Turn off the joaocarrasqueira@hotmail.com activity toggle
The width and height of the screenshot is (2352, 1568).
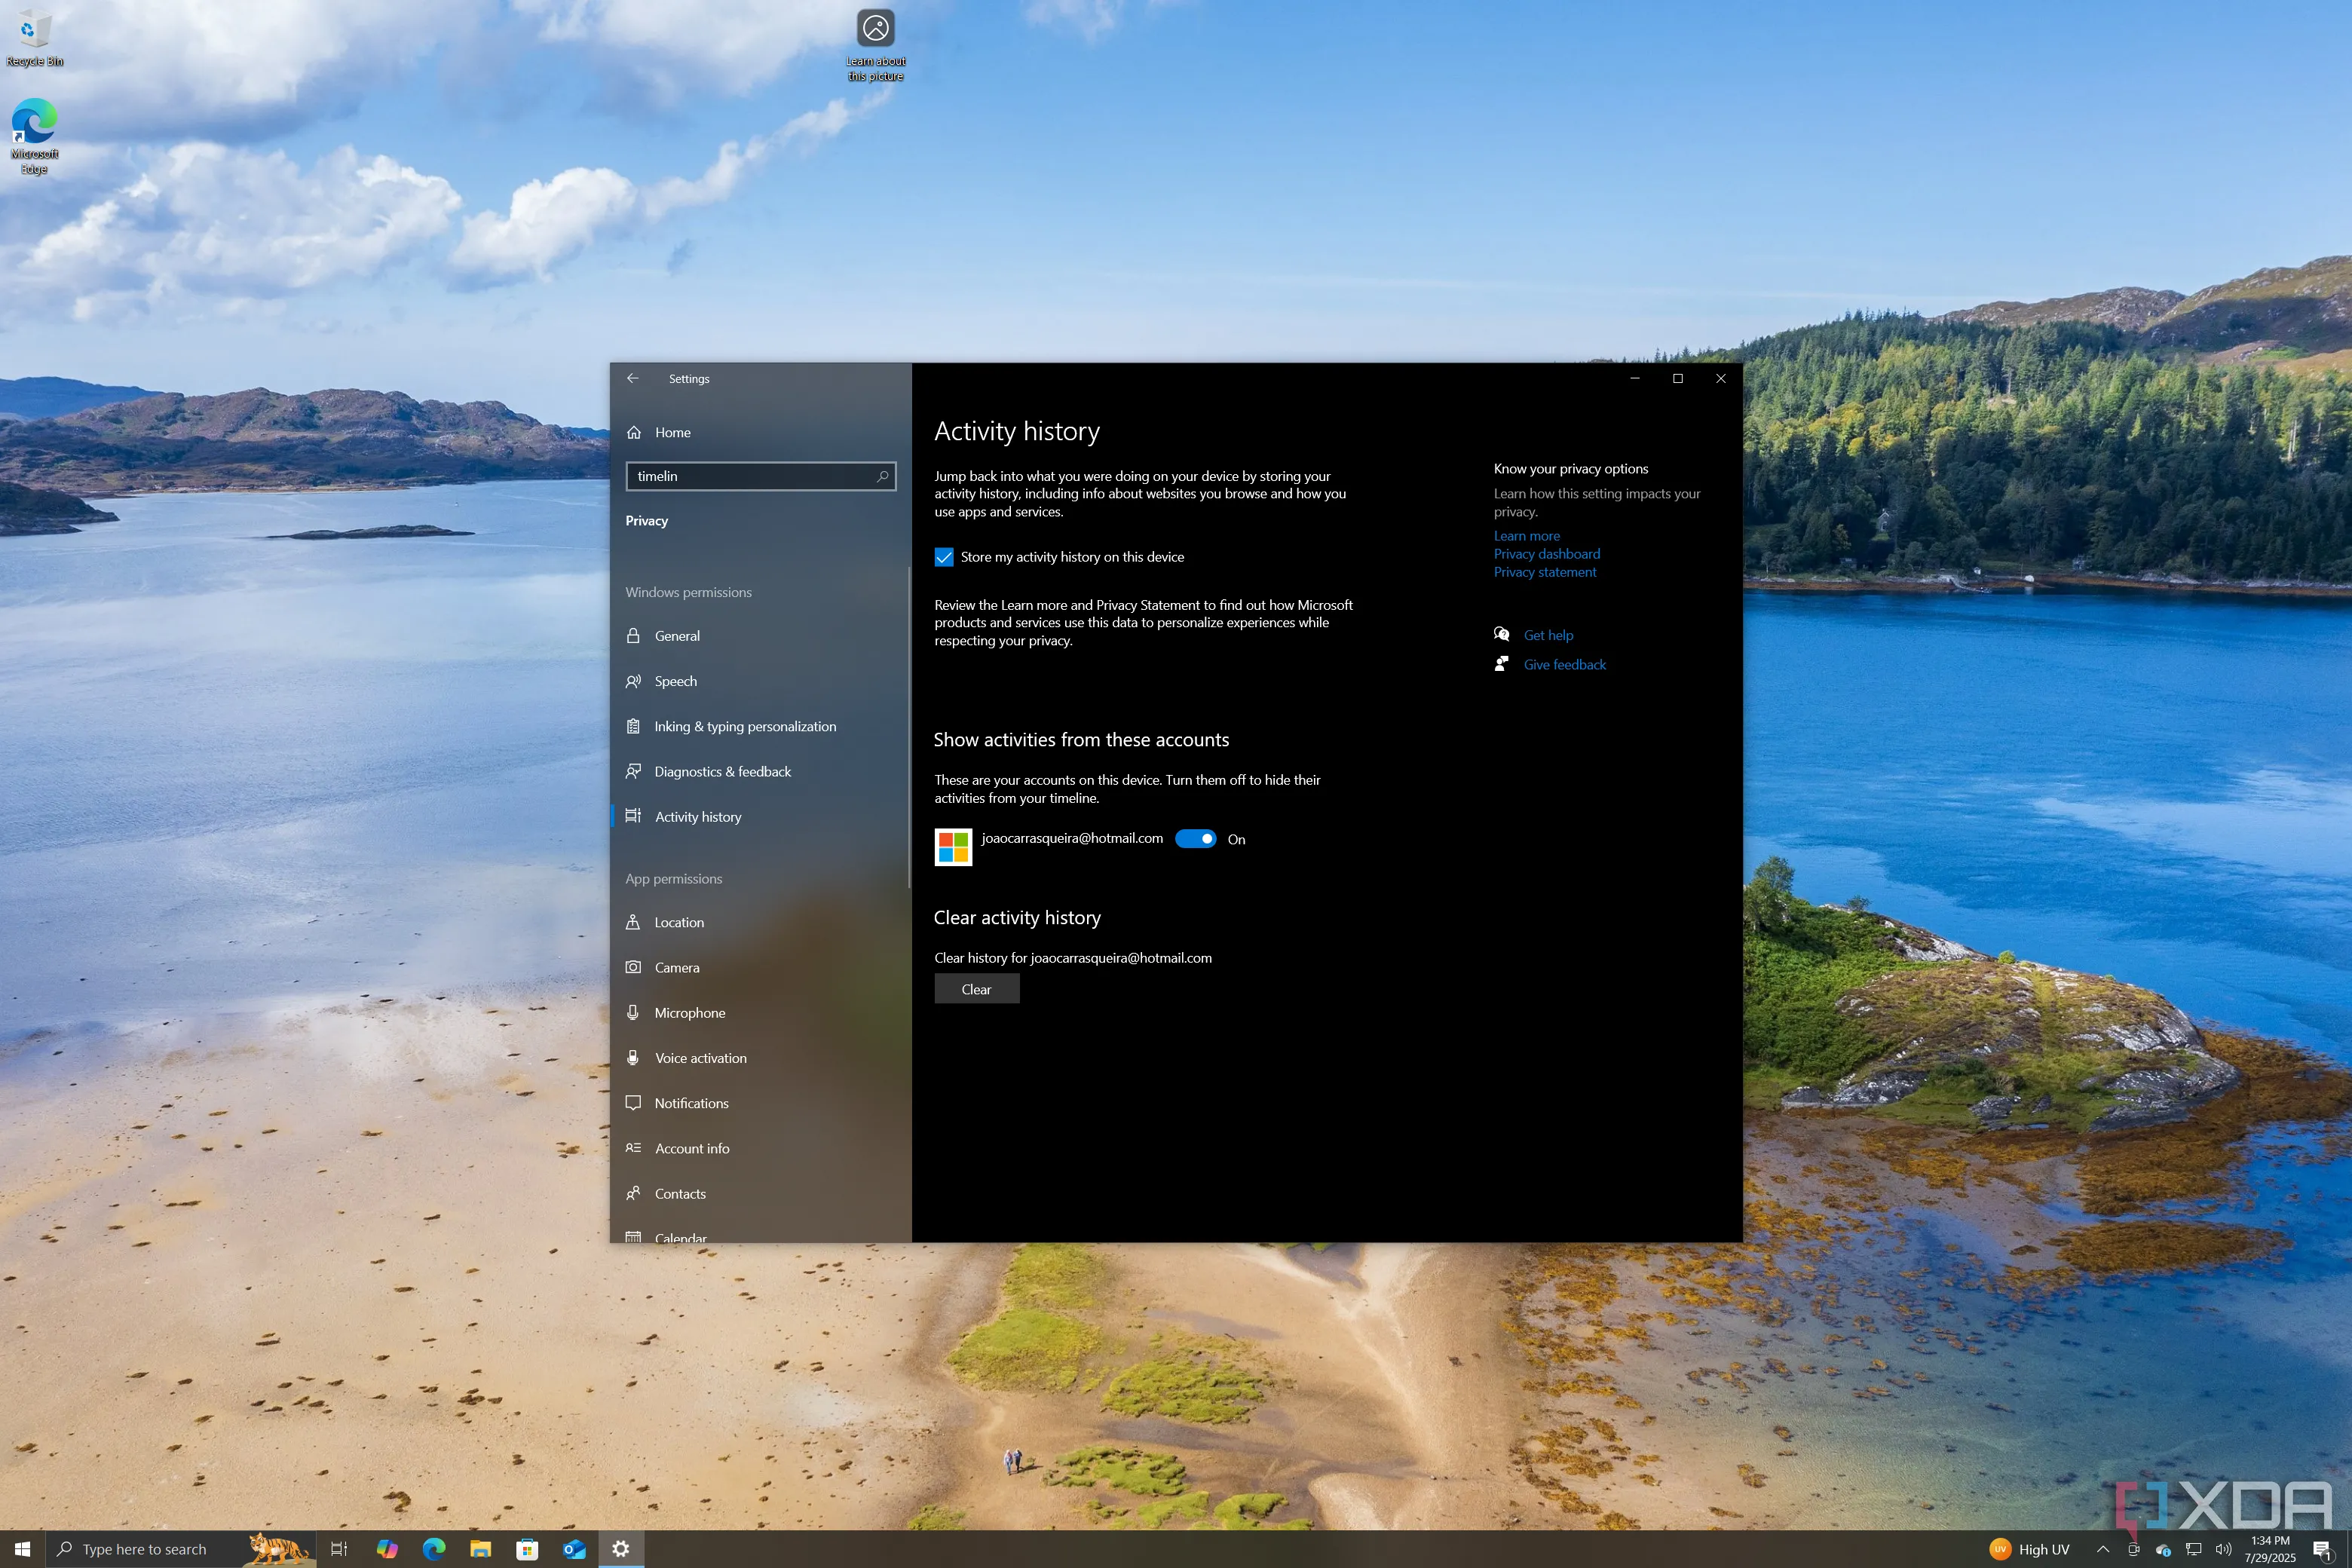[1195, 839]
